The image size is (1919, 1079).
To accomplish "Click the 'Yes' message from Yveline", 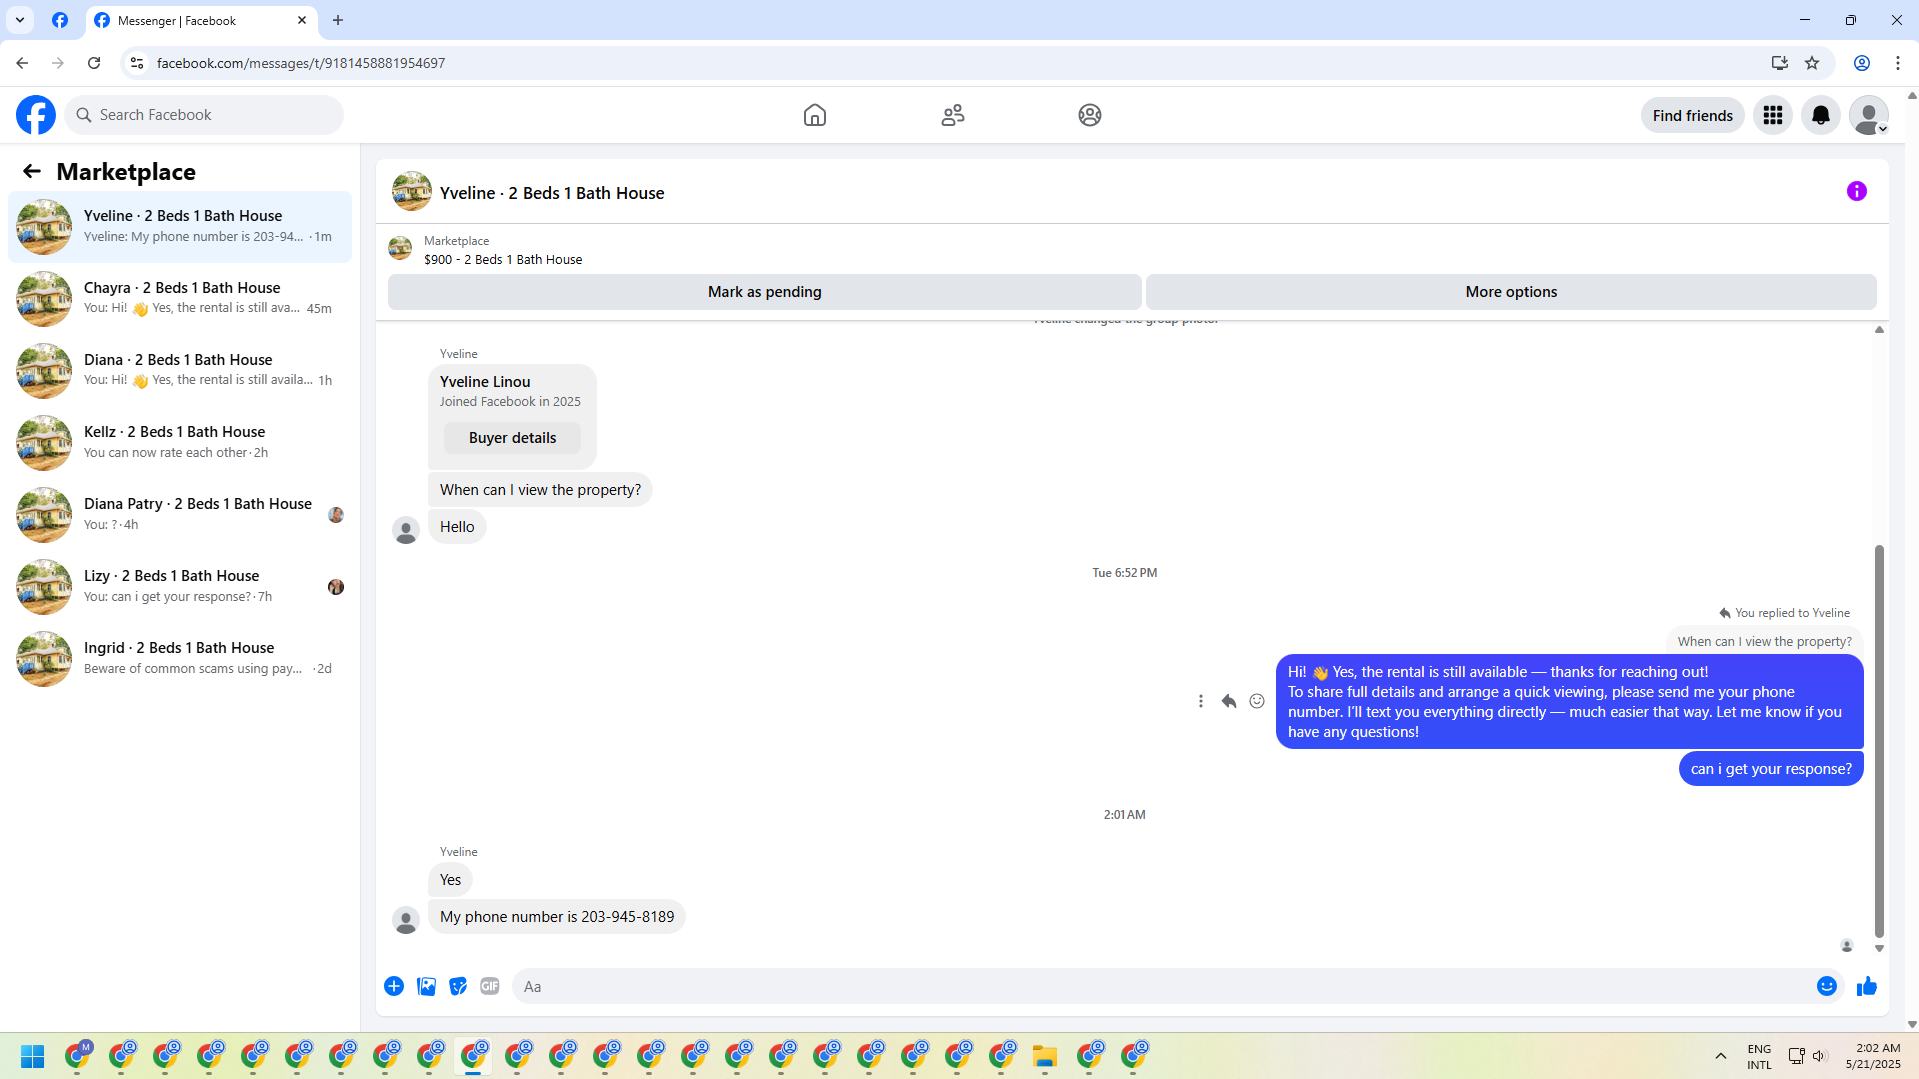I will click(451, 880).
